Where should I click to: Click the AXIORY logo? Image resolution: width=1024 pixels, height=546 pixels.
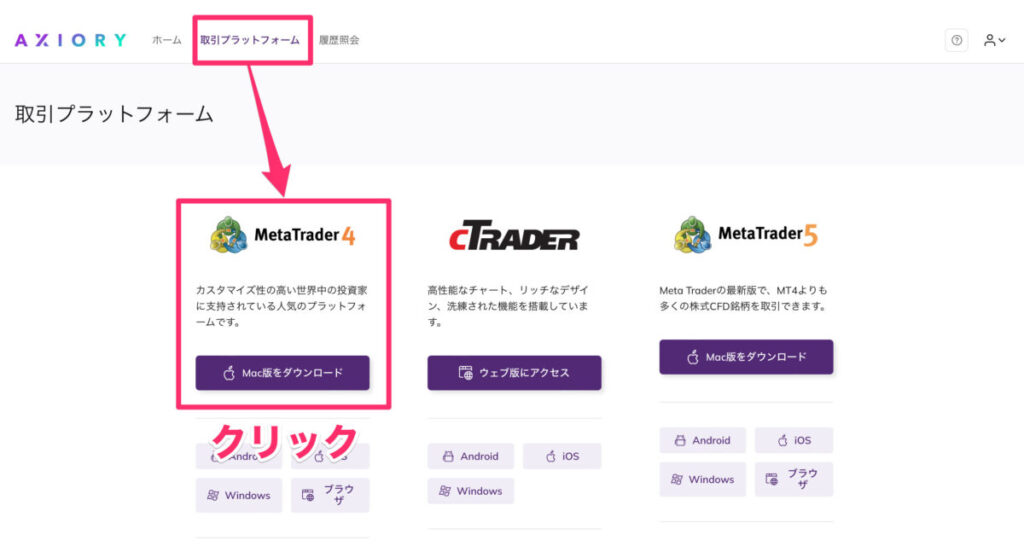(x=71, y=40)
